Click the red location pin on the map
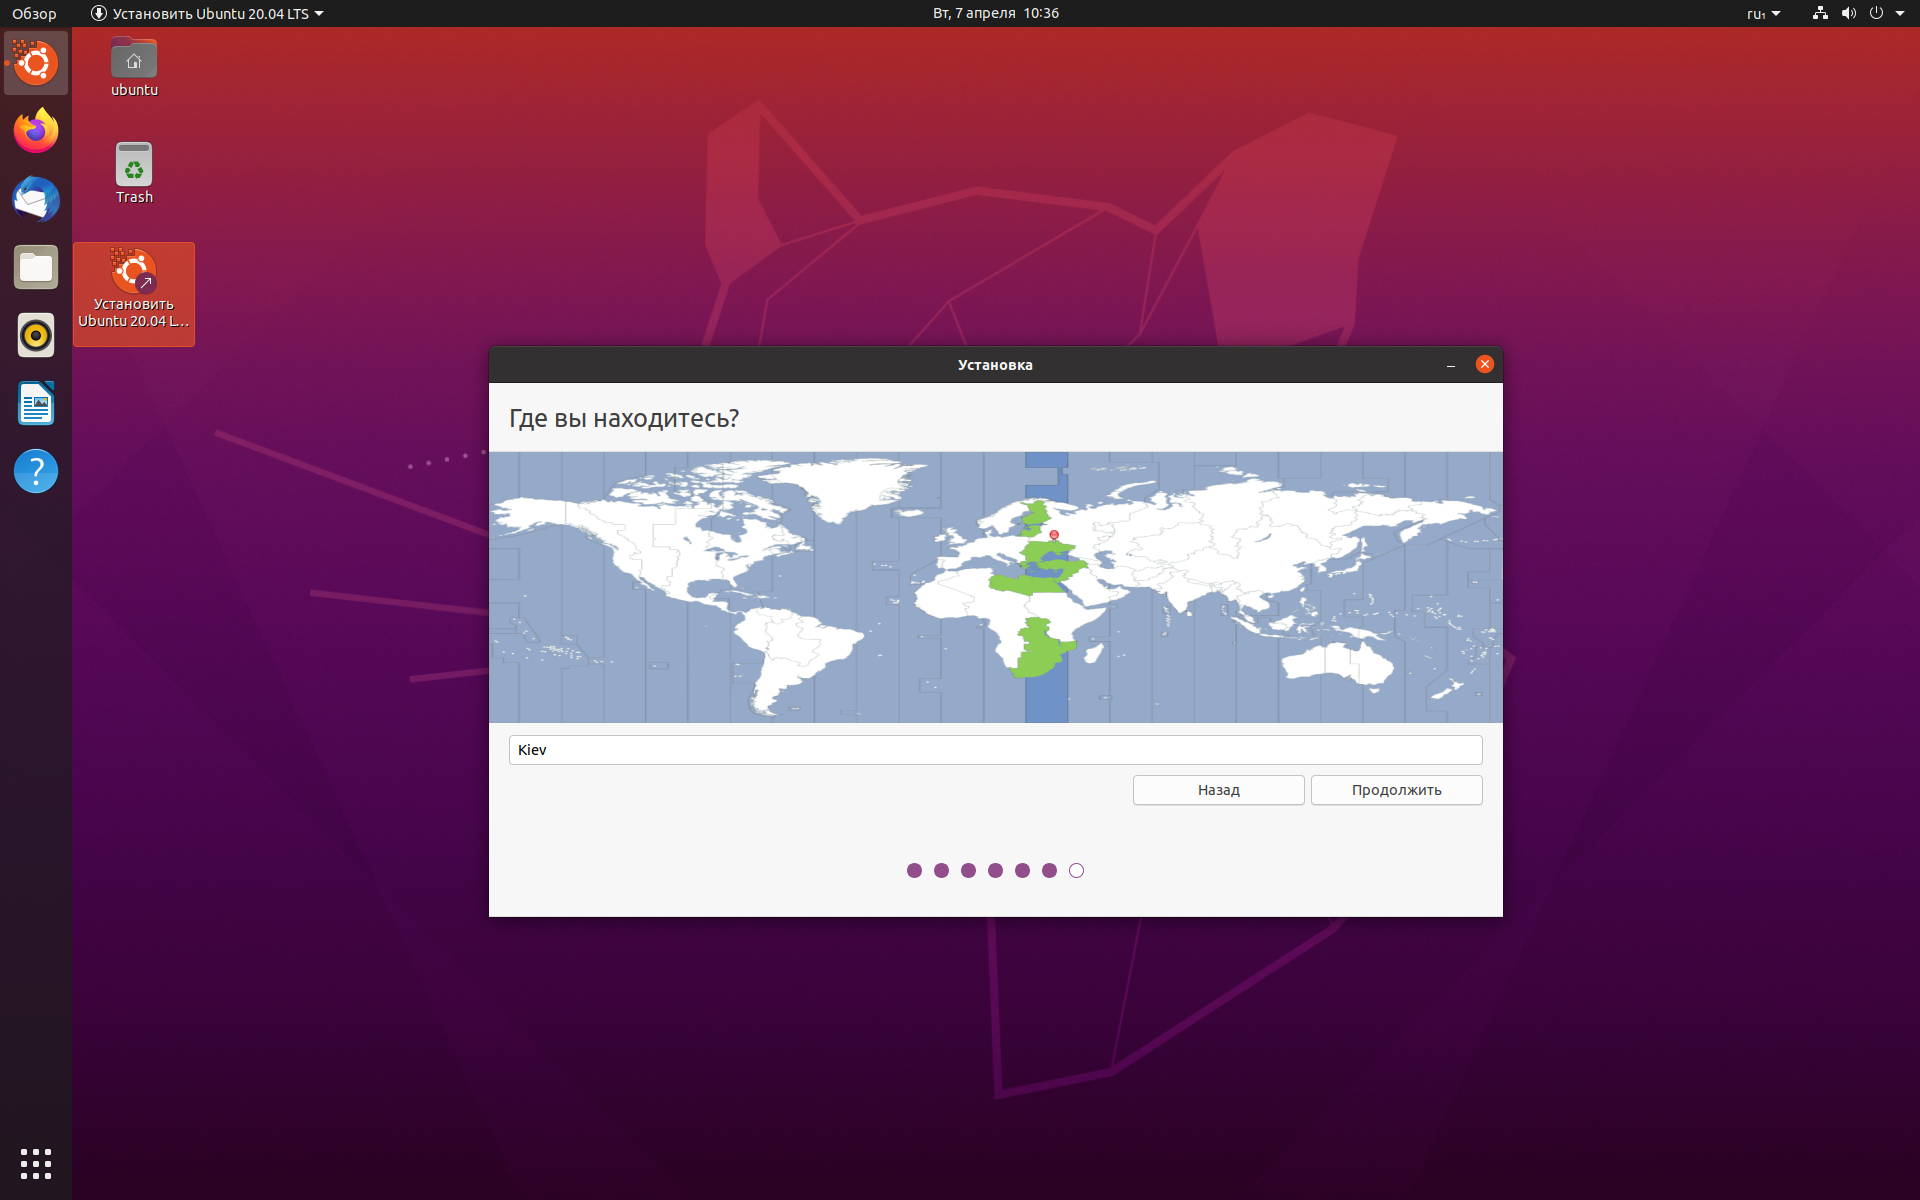Viewport: 1920px width, 1200px height. [1054, 535]
